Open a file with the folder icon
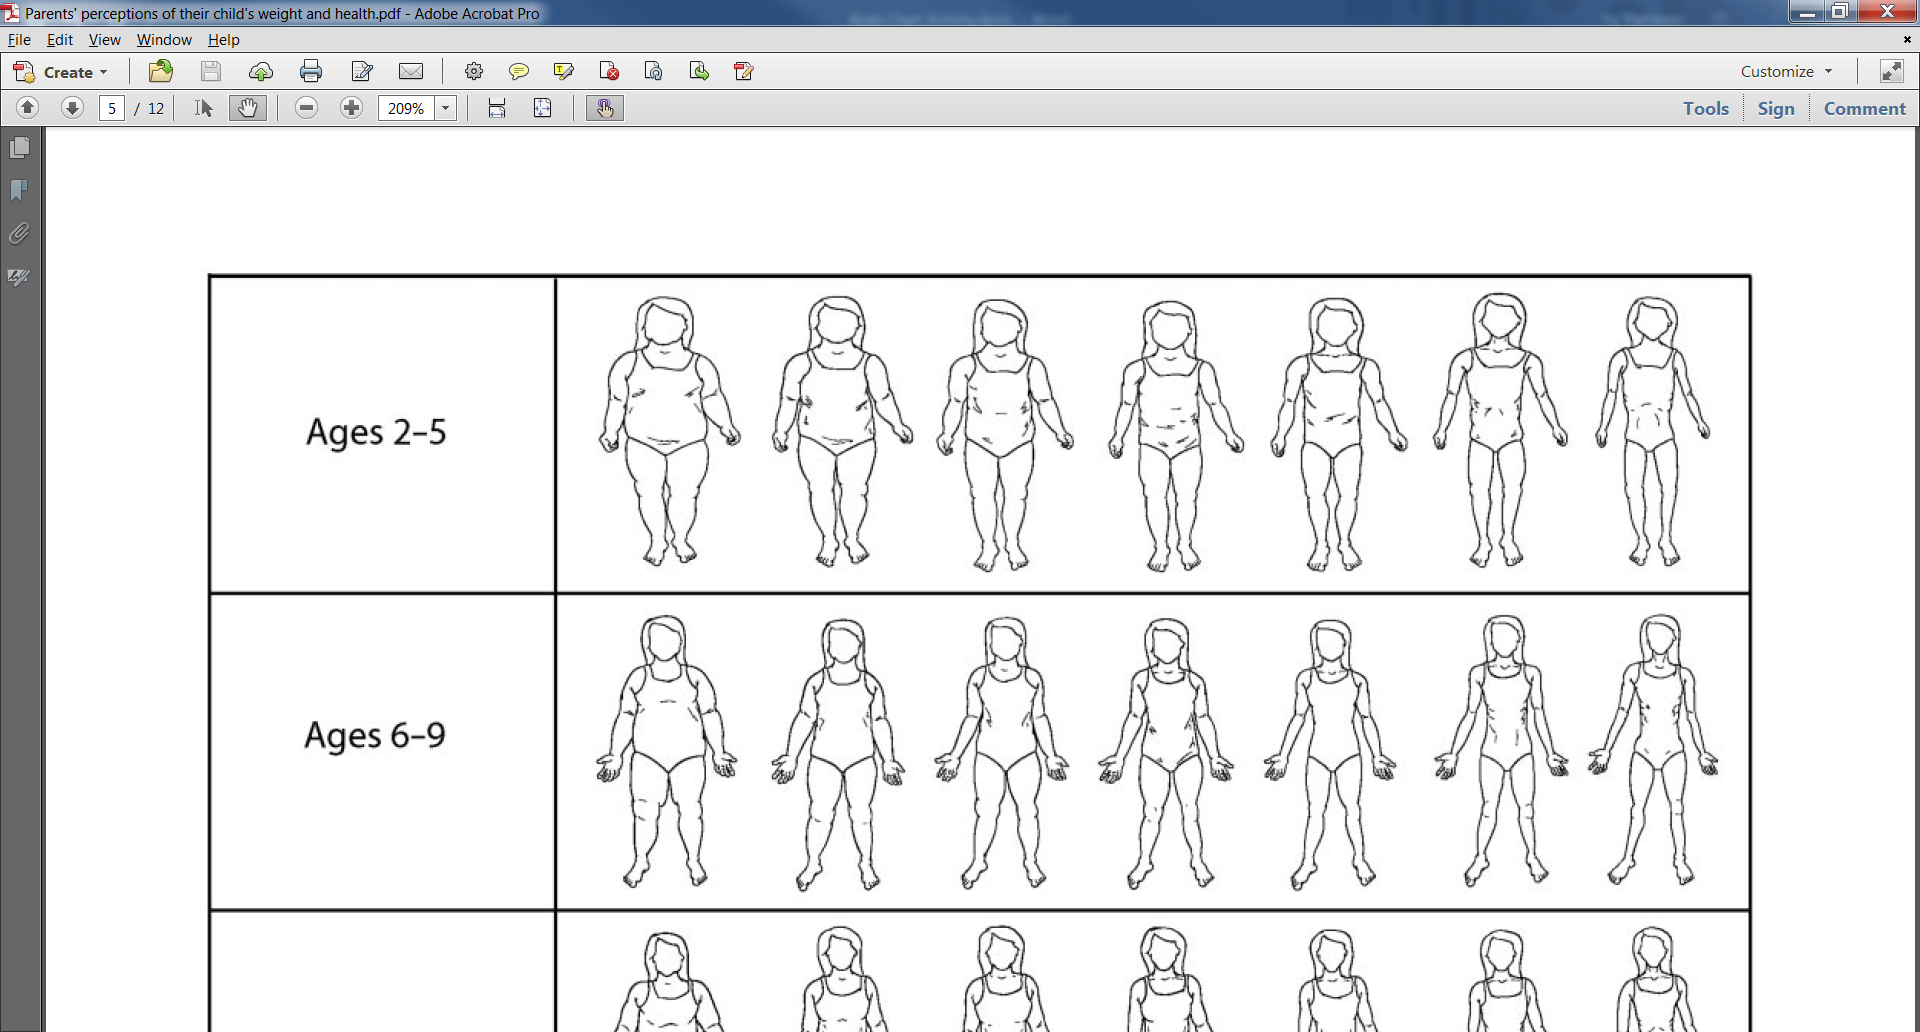The width and height of the screenshot is (1920, 1032). coord(161,72)
